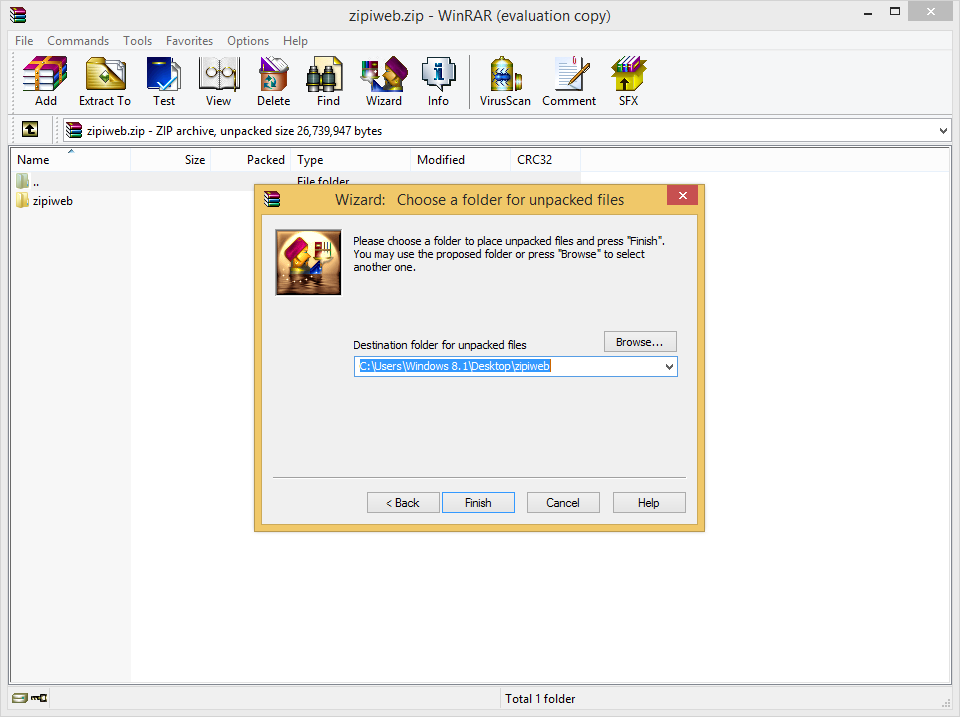
Task: Open the File menu
Action: [24, 40]
